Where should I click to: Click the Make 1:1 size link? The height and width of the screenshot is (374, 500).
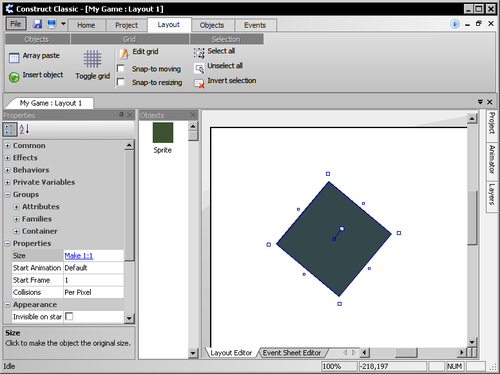tap(79, 256)
